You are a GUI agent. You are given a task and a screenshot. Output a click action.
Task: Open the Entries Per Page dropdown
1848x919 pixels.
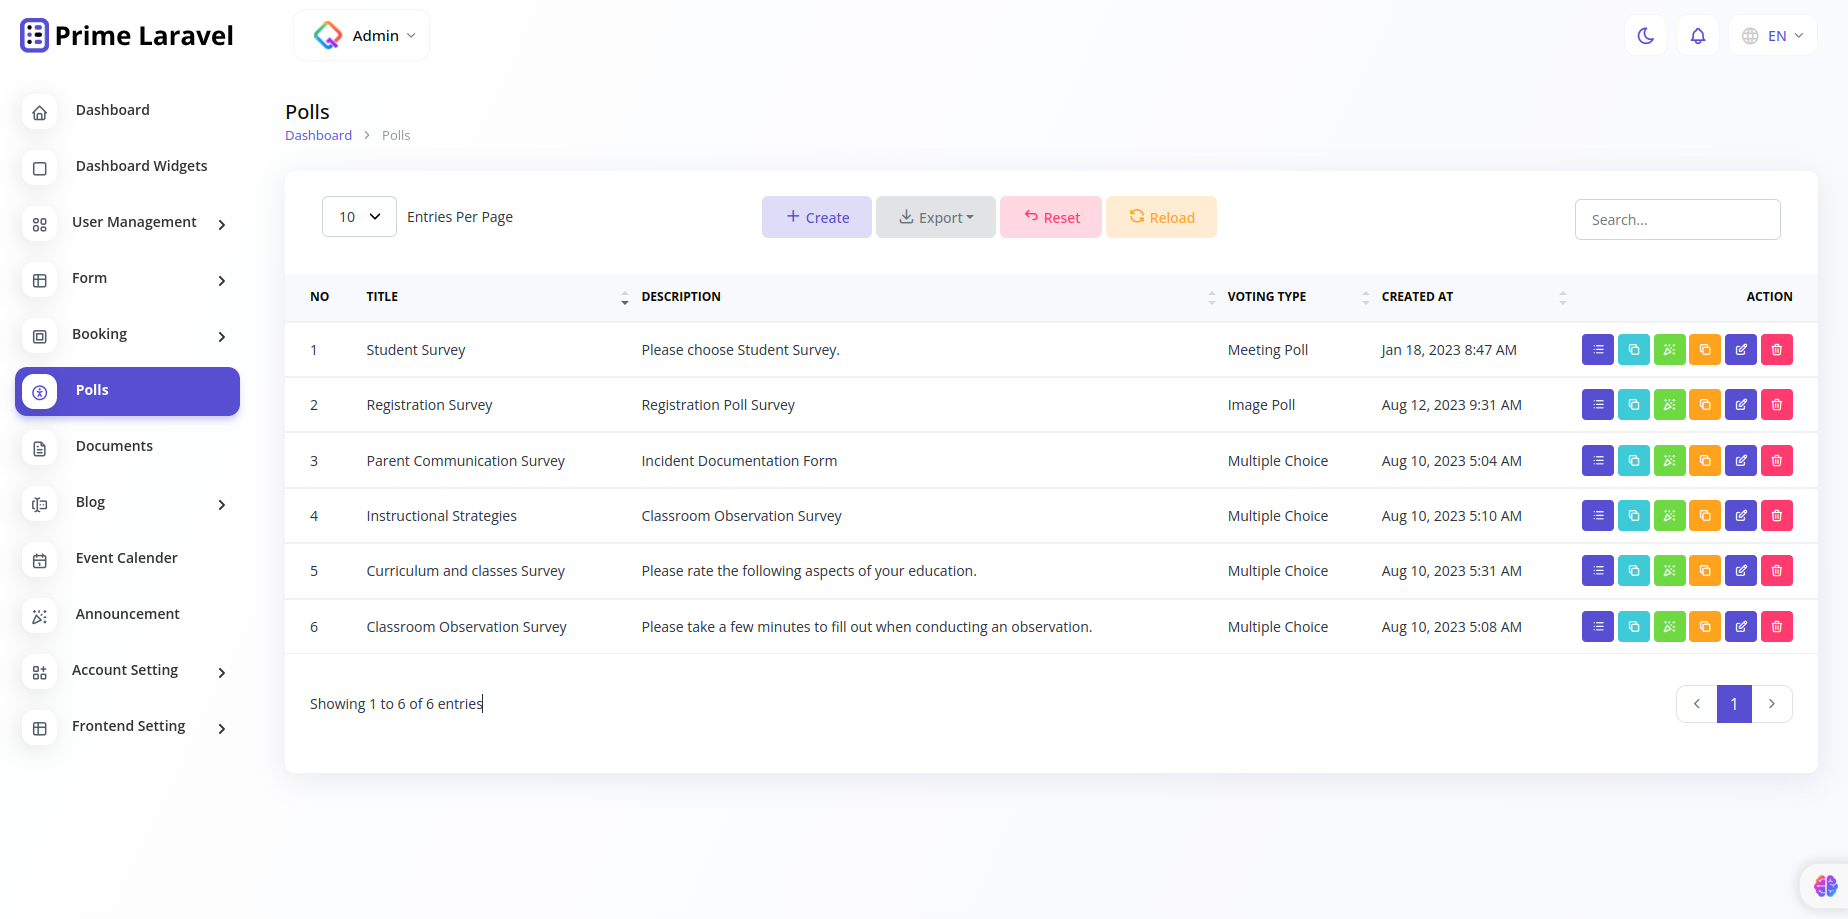(x=359, y=216)
